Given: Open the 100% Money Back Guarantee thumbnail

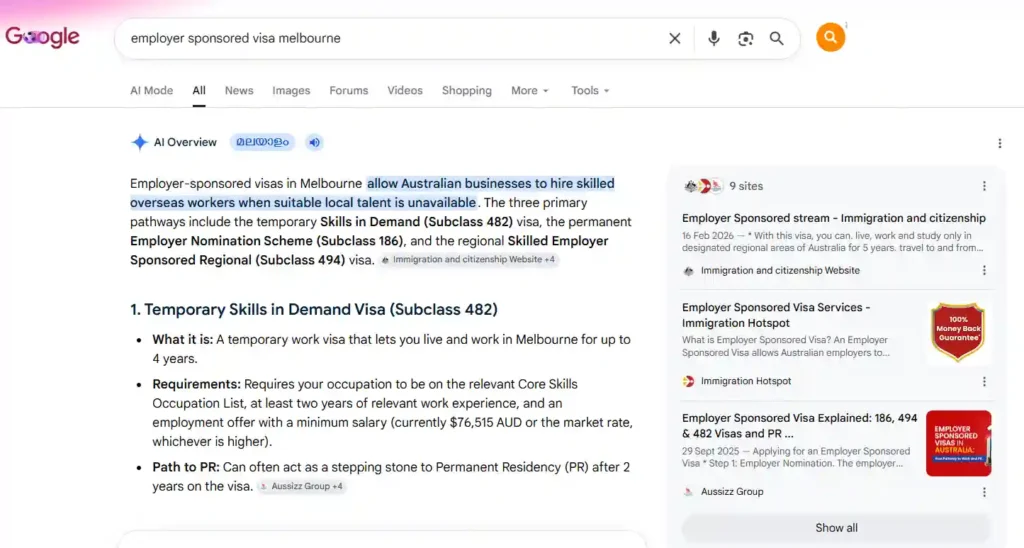Looking at the screenshot, I should [958, 332].
